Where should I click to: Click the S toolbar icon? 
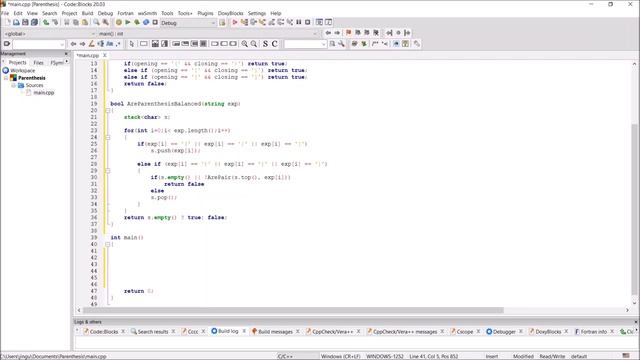[x=265, y=44]
